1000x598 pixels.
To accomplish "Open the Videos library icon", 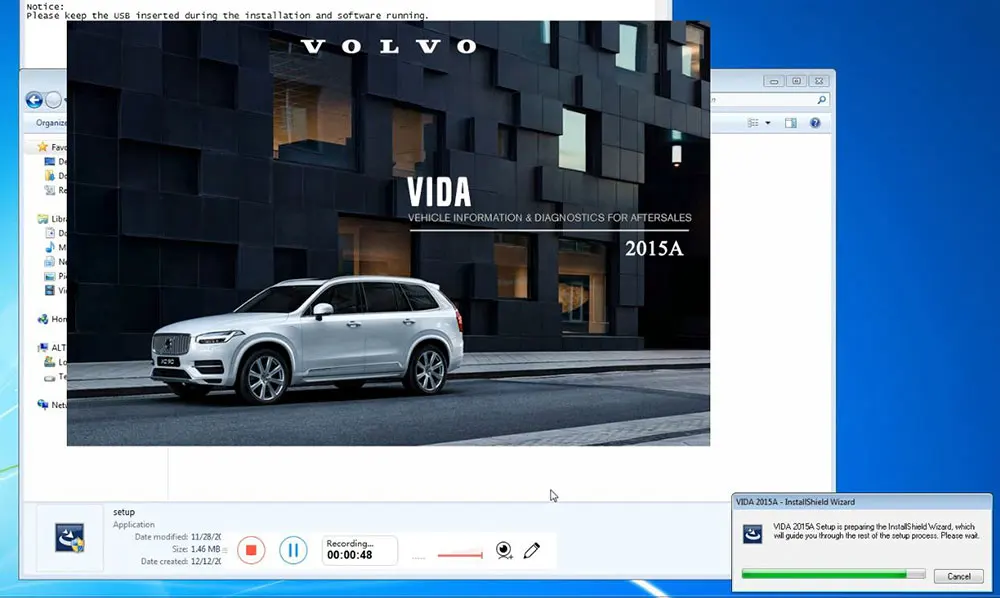I will point(50,290).
